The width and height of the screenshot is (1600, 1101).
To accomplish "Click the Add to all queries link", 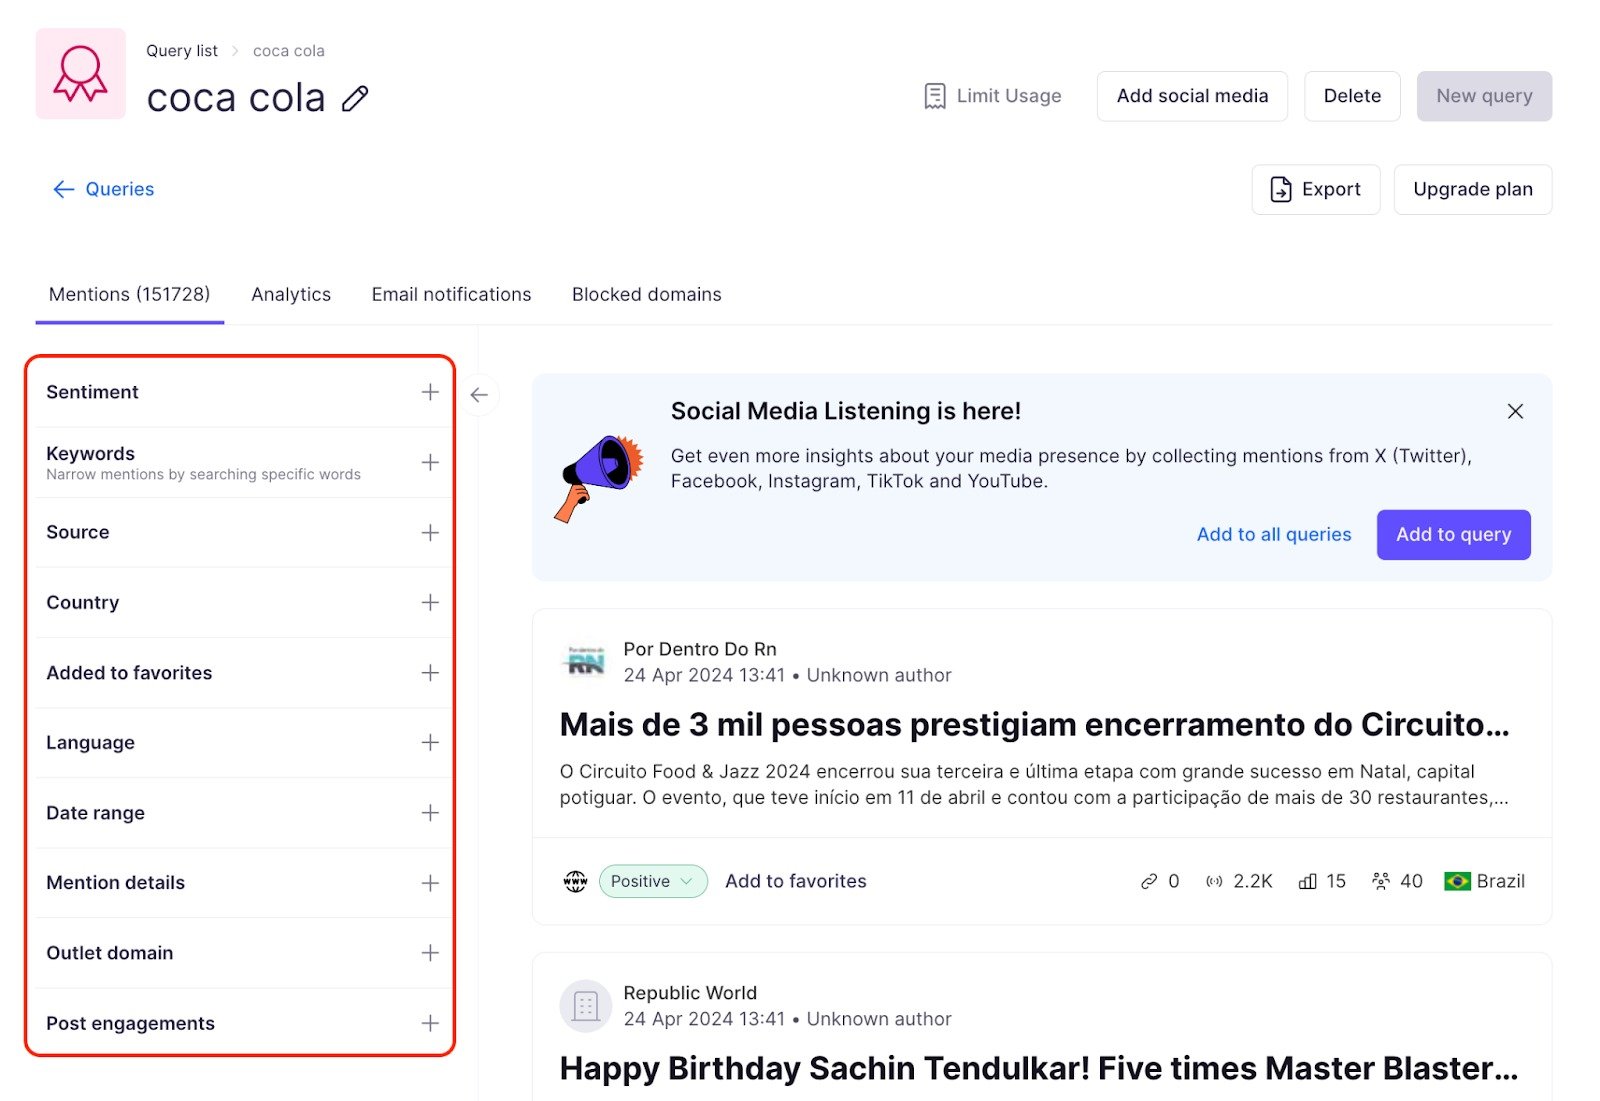I will [x=1273, y=534].
